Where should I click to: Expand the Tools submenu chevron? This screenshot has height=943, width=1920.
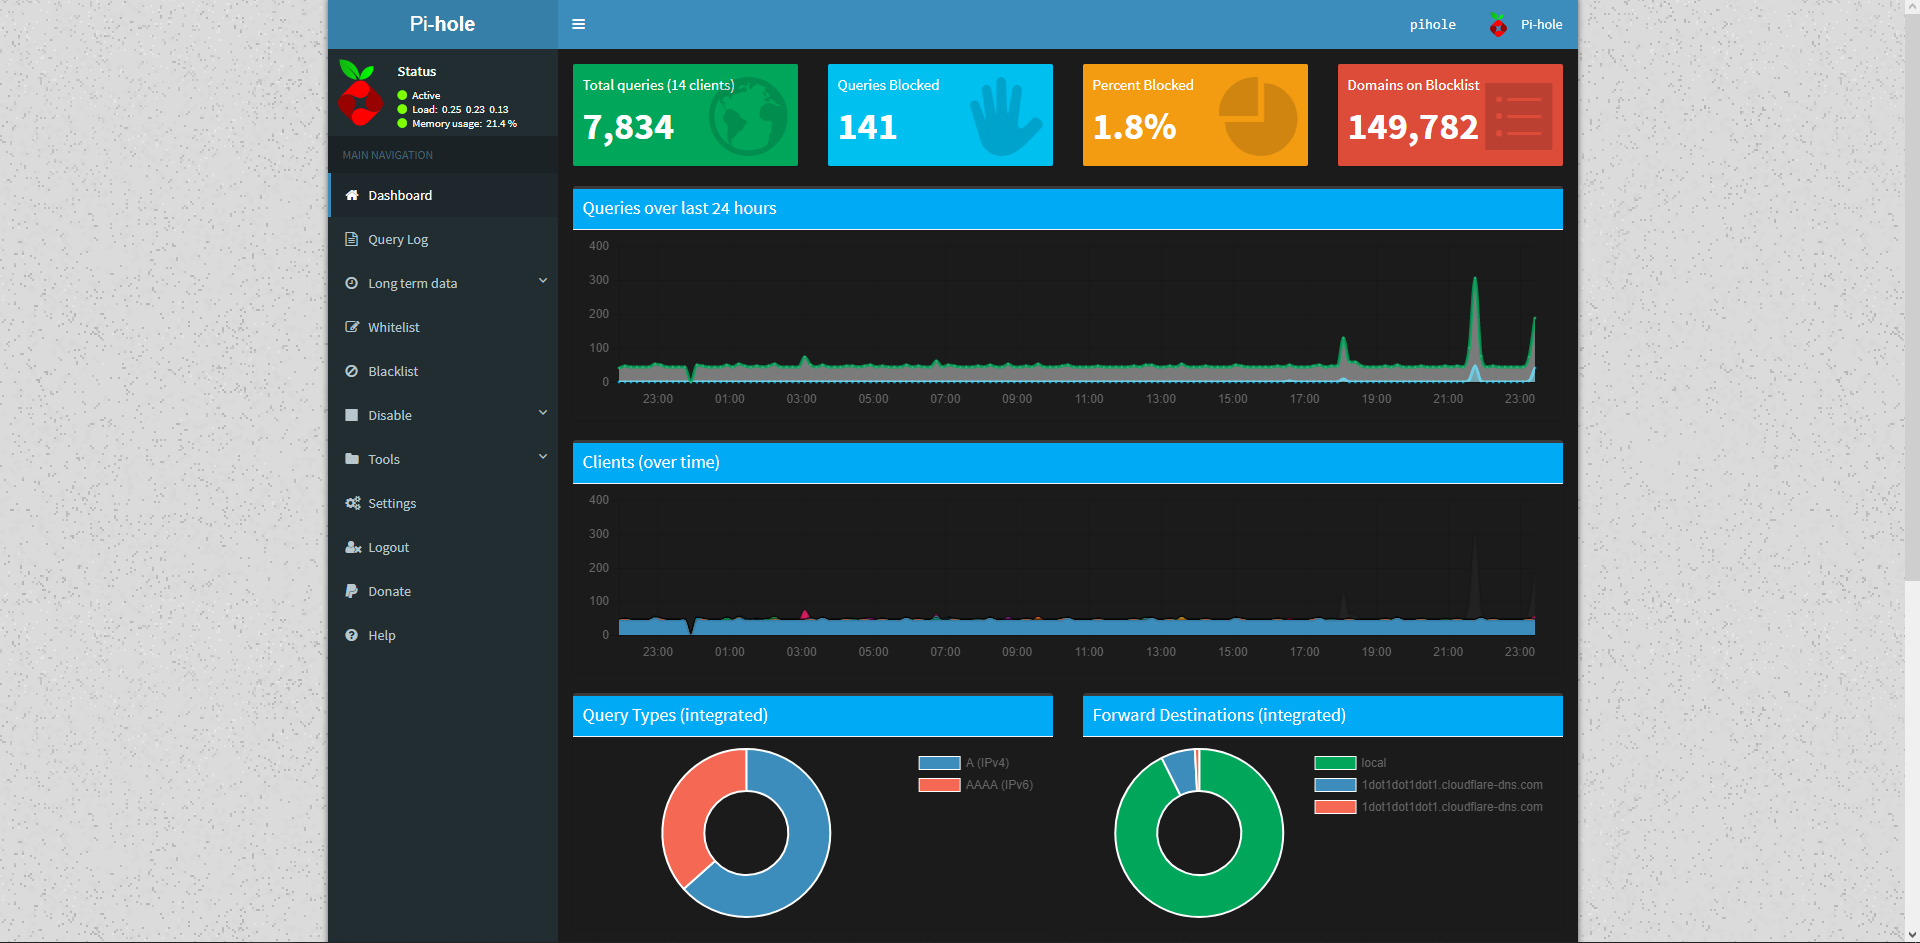543,457
